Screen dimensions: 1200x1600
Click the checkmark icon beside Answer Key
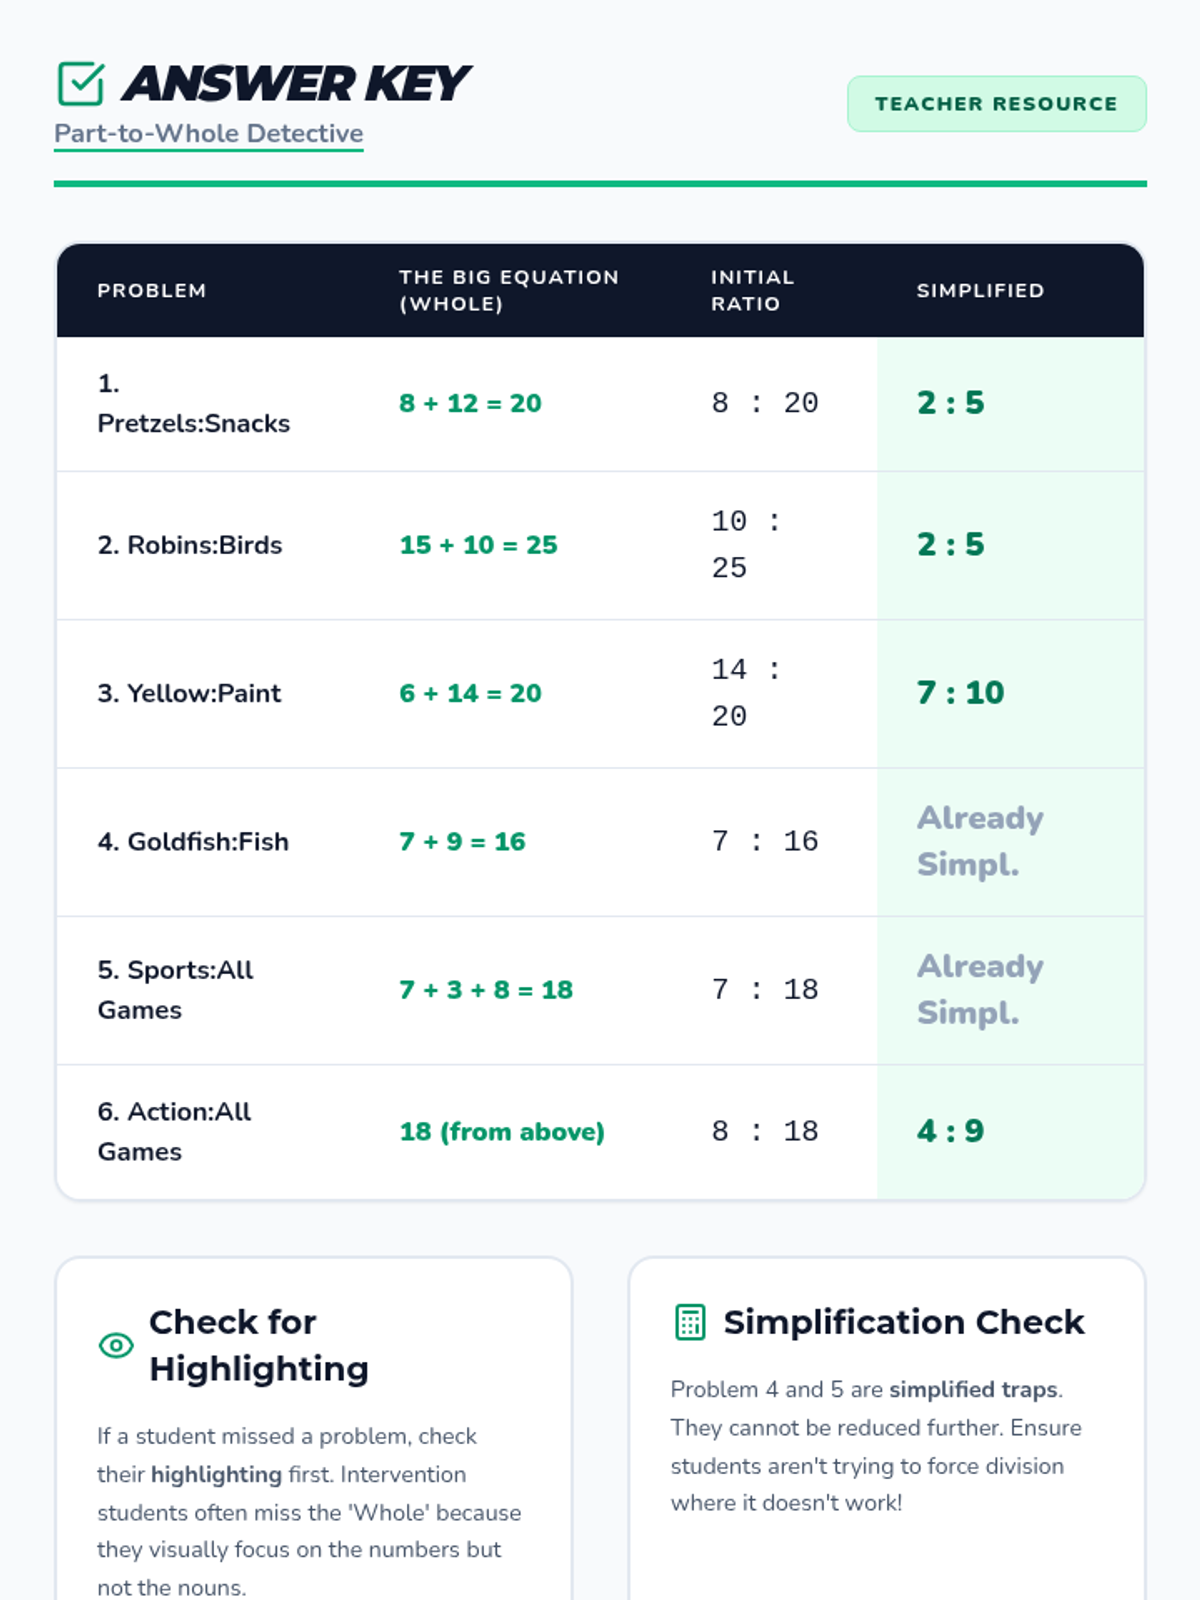point(81,84)
